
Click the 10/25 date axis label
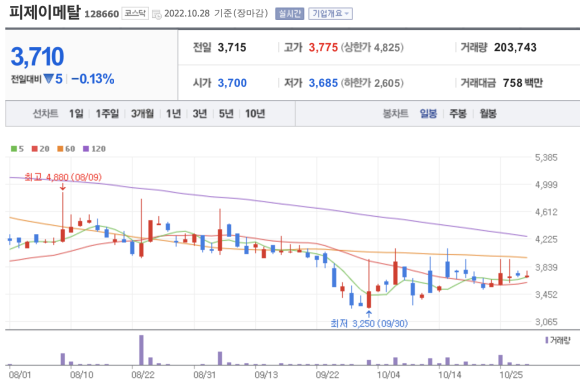point(511,375)
